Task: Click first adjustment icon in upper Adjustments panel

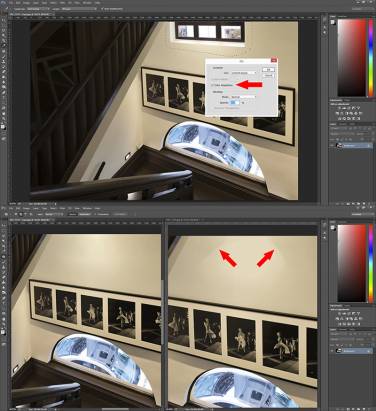Action: tap(339, 108)
